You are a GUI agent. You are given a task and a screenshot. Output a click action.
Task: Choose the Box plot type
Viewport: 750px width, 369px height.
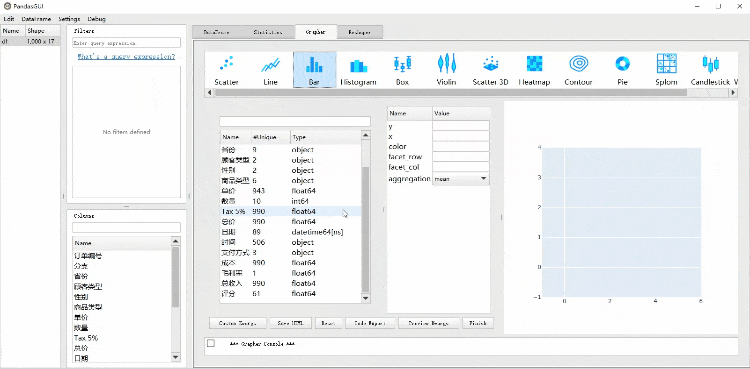click(x=402, y=70)
